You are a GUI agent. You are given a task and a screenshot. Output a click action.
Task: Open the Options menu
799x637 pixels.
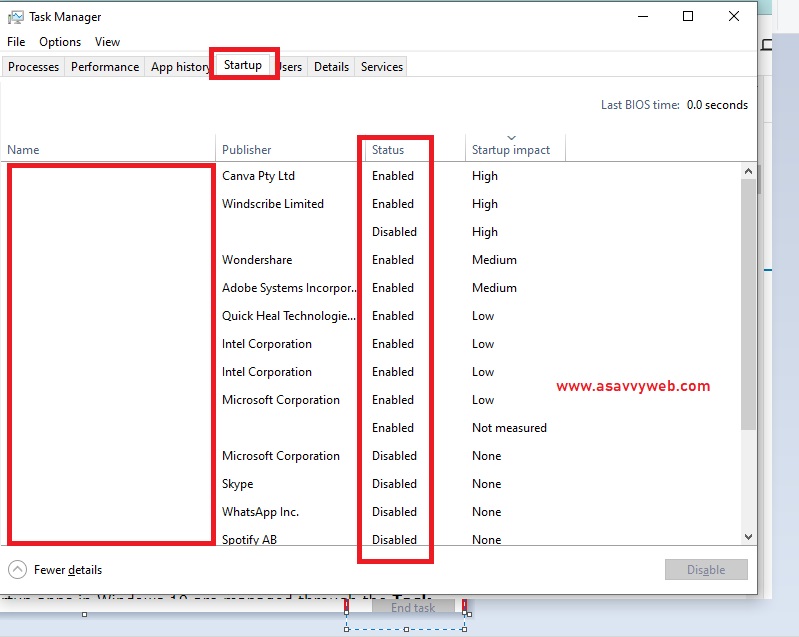(60, 42)
